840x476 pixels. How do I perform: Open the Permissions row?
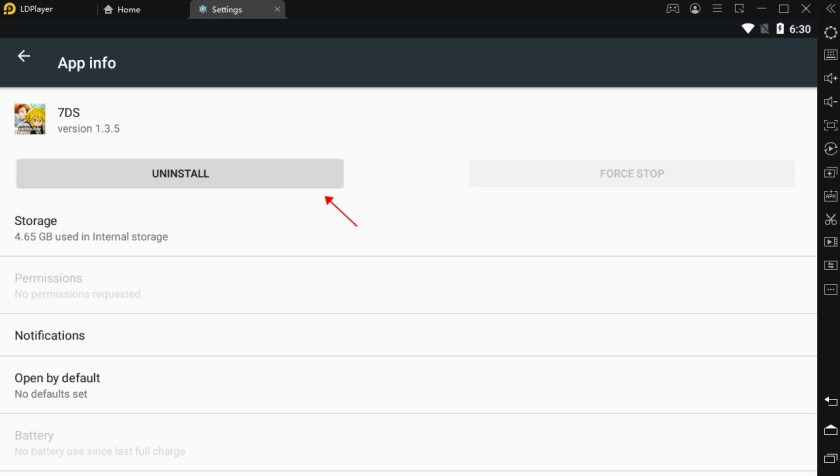tap(408, 285)
